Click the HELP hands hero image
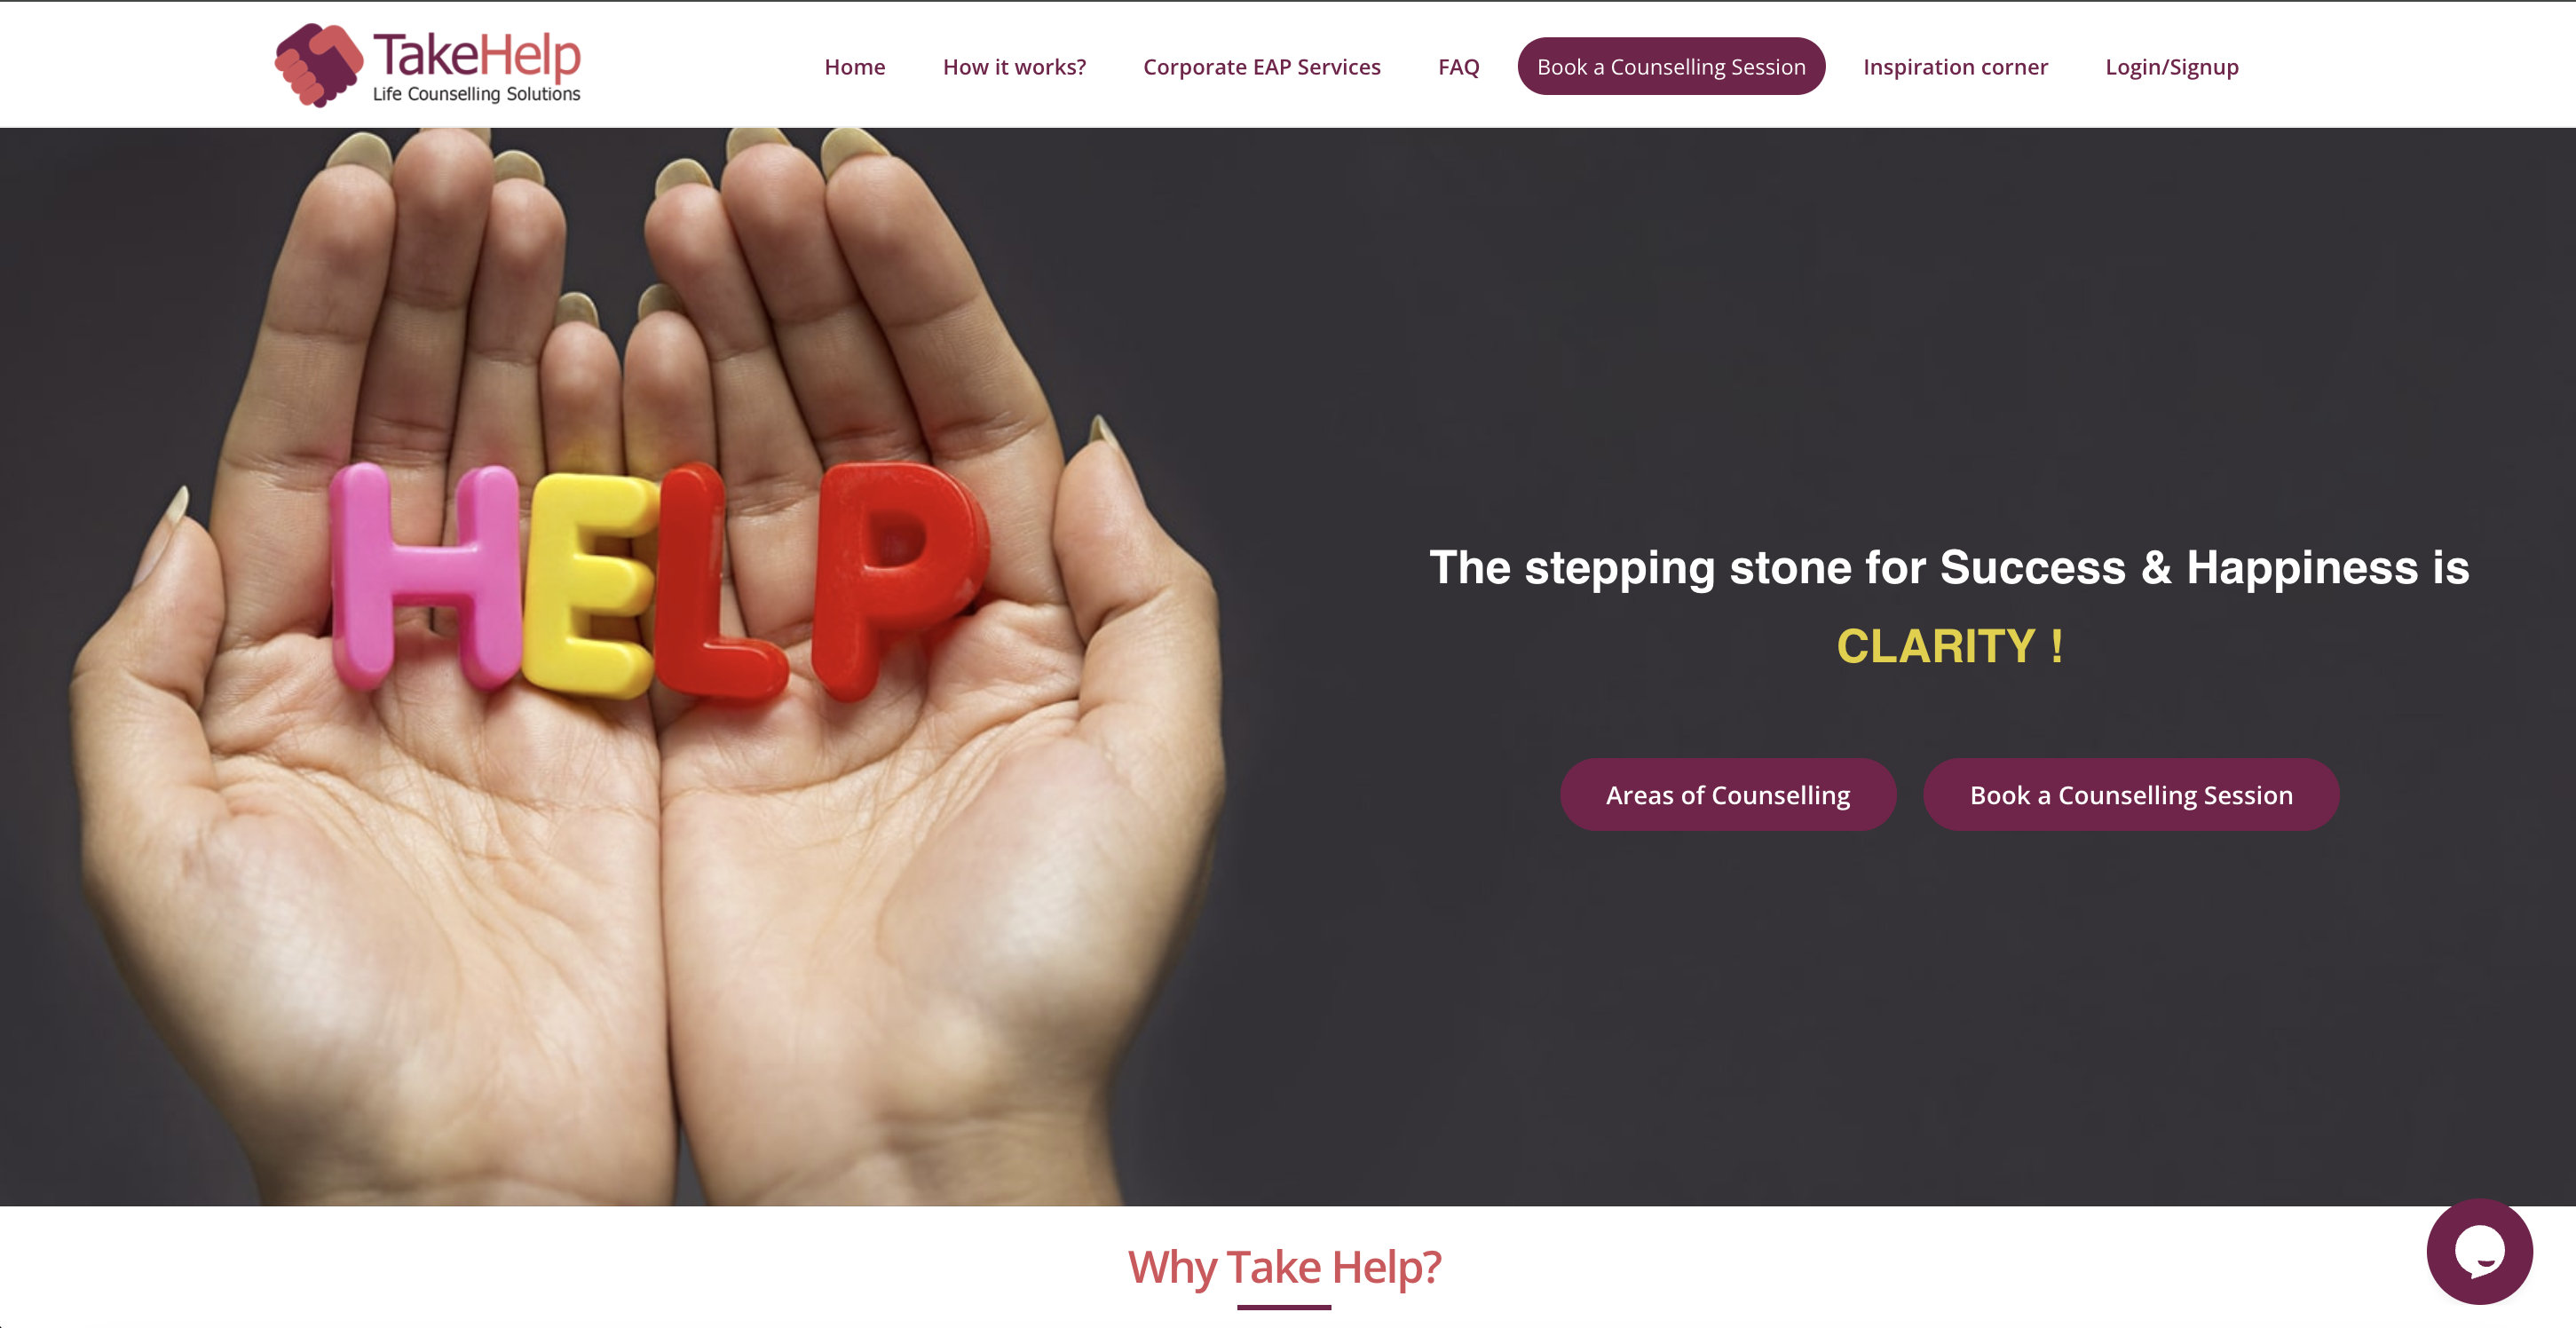Image resolution: width=2576 pixels, height=1328 pixels. coord(640,666)
